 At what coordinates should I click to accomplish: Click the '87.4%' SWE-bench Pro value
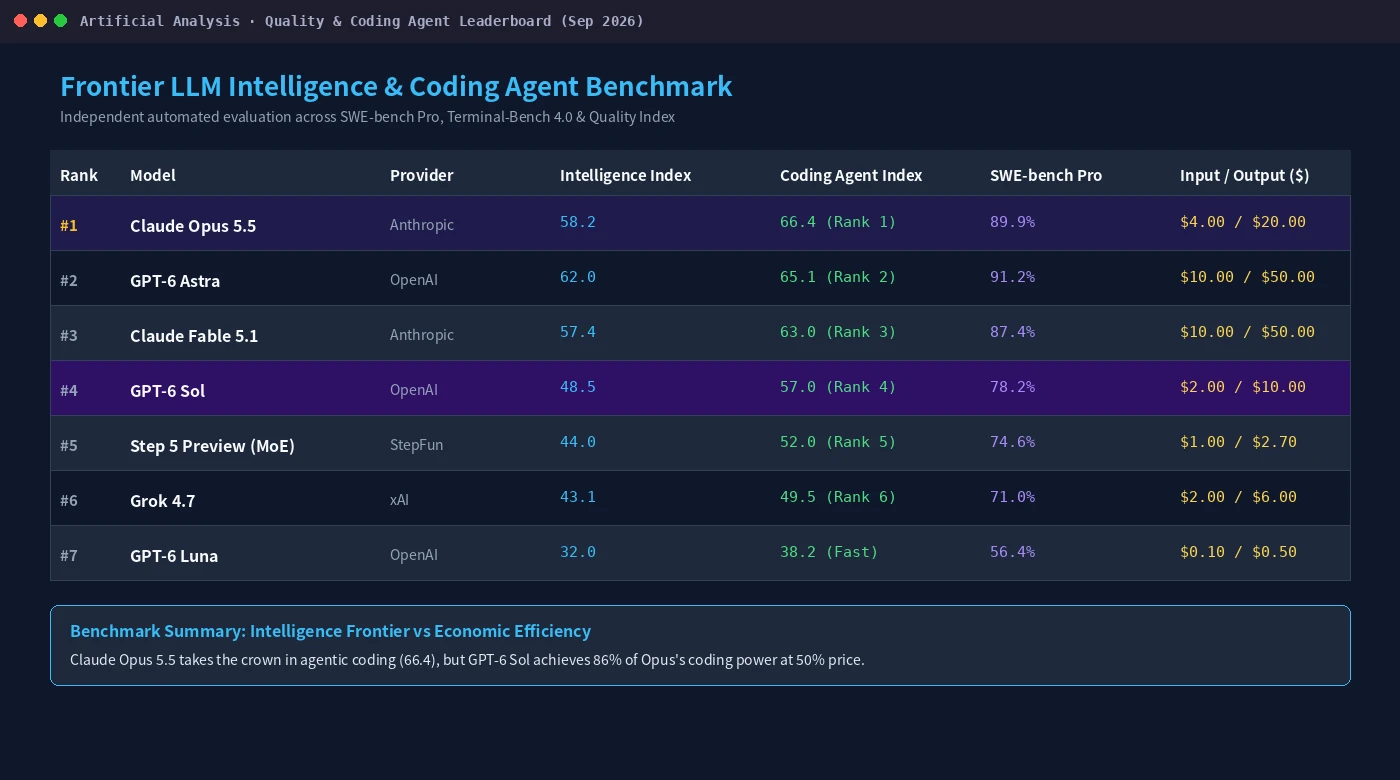[x=1012, y=332]
